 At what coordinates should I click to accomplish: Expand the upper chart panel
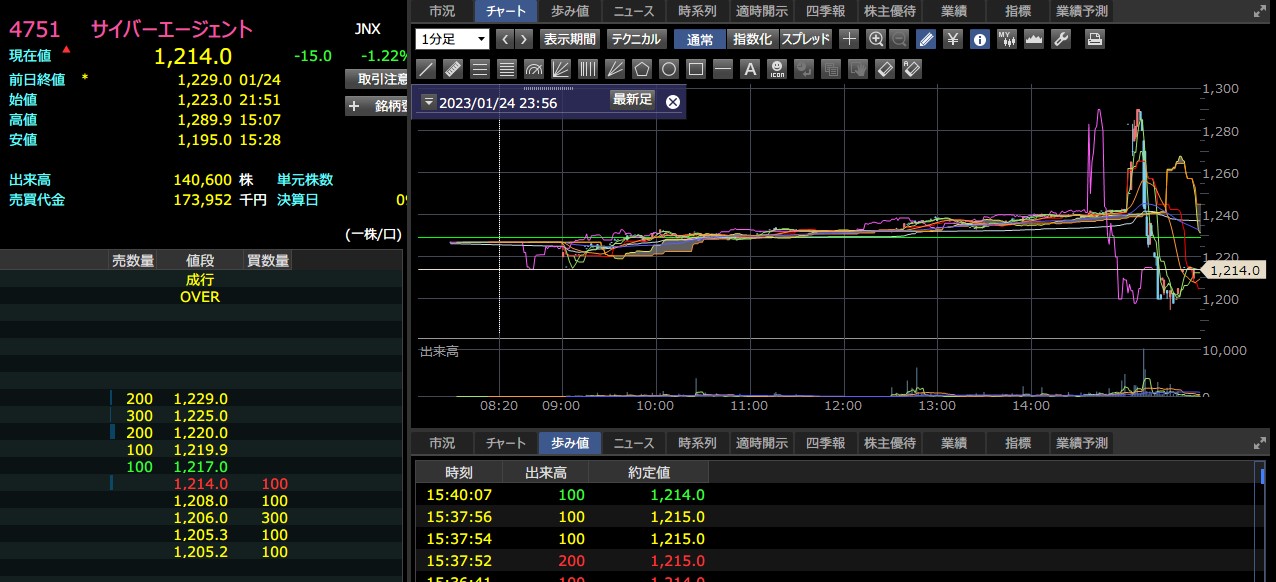pos(1259,11)
